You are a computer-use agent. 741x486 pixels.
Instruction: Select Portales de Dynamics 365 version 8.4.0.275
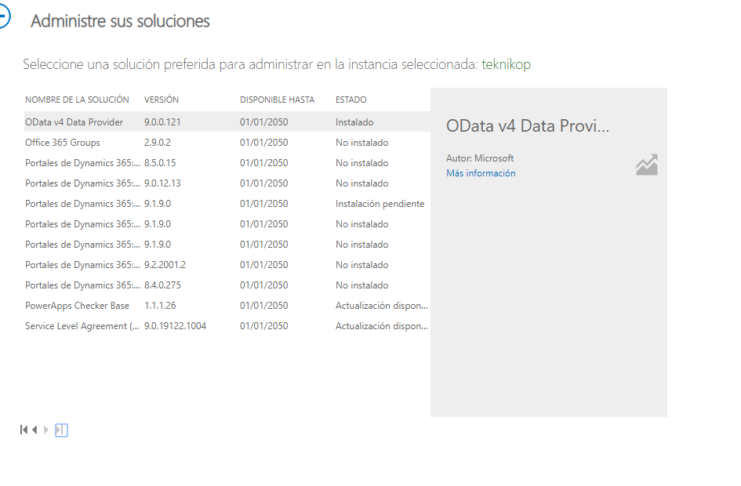pos(227,285)
